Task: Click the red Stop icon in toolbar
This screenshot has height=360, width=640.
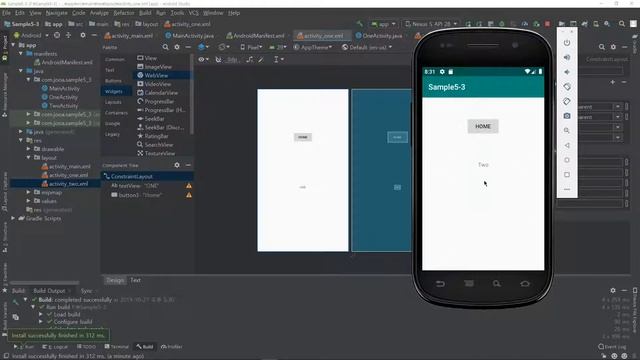Action: point(547,24)
